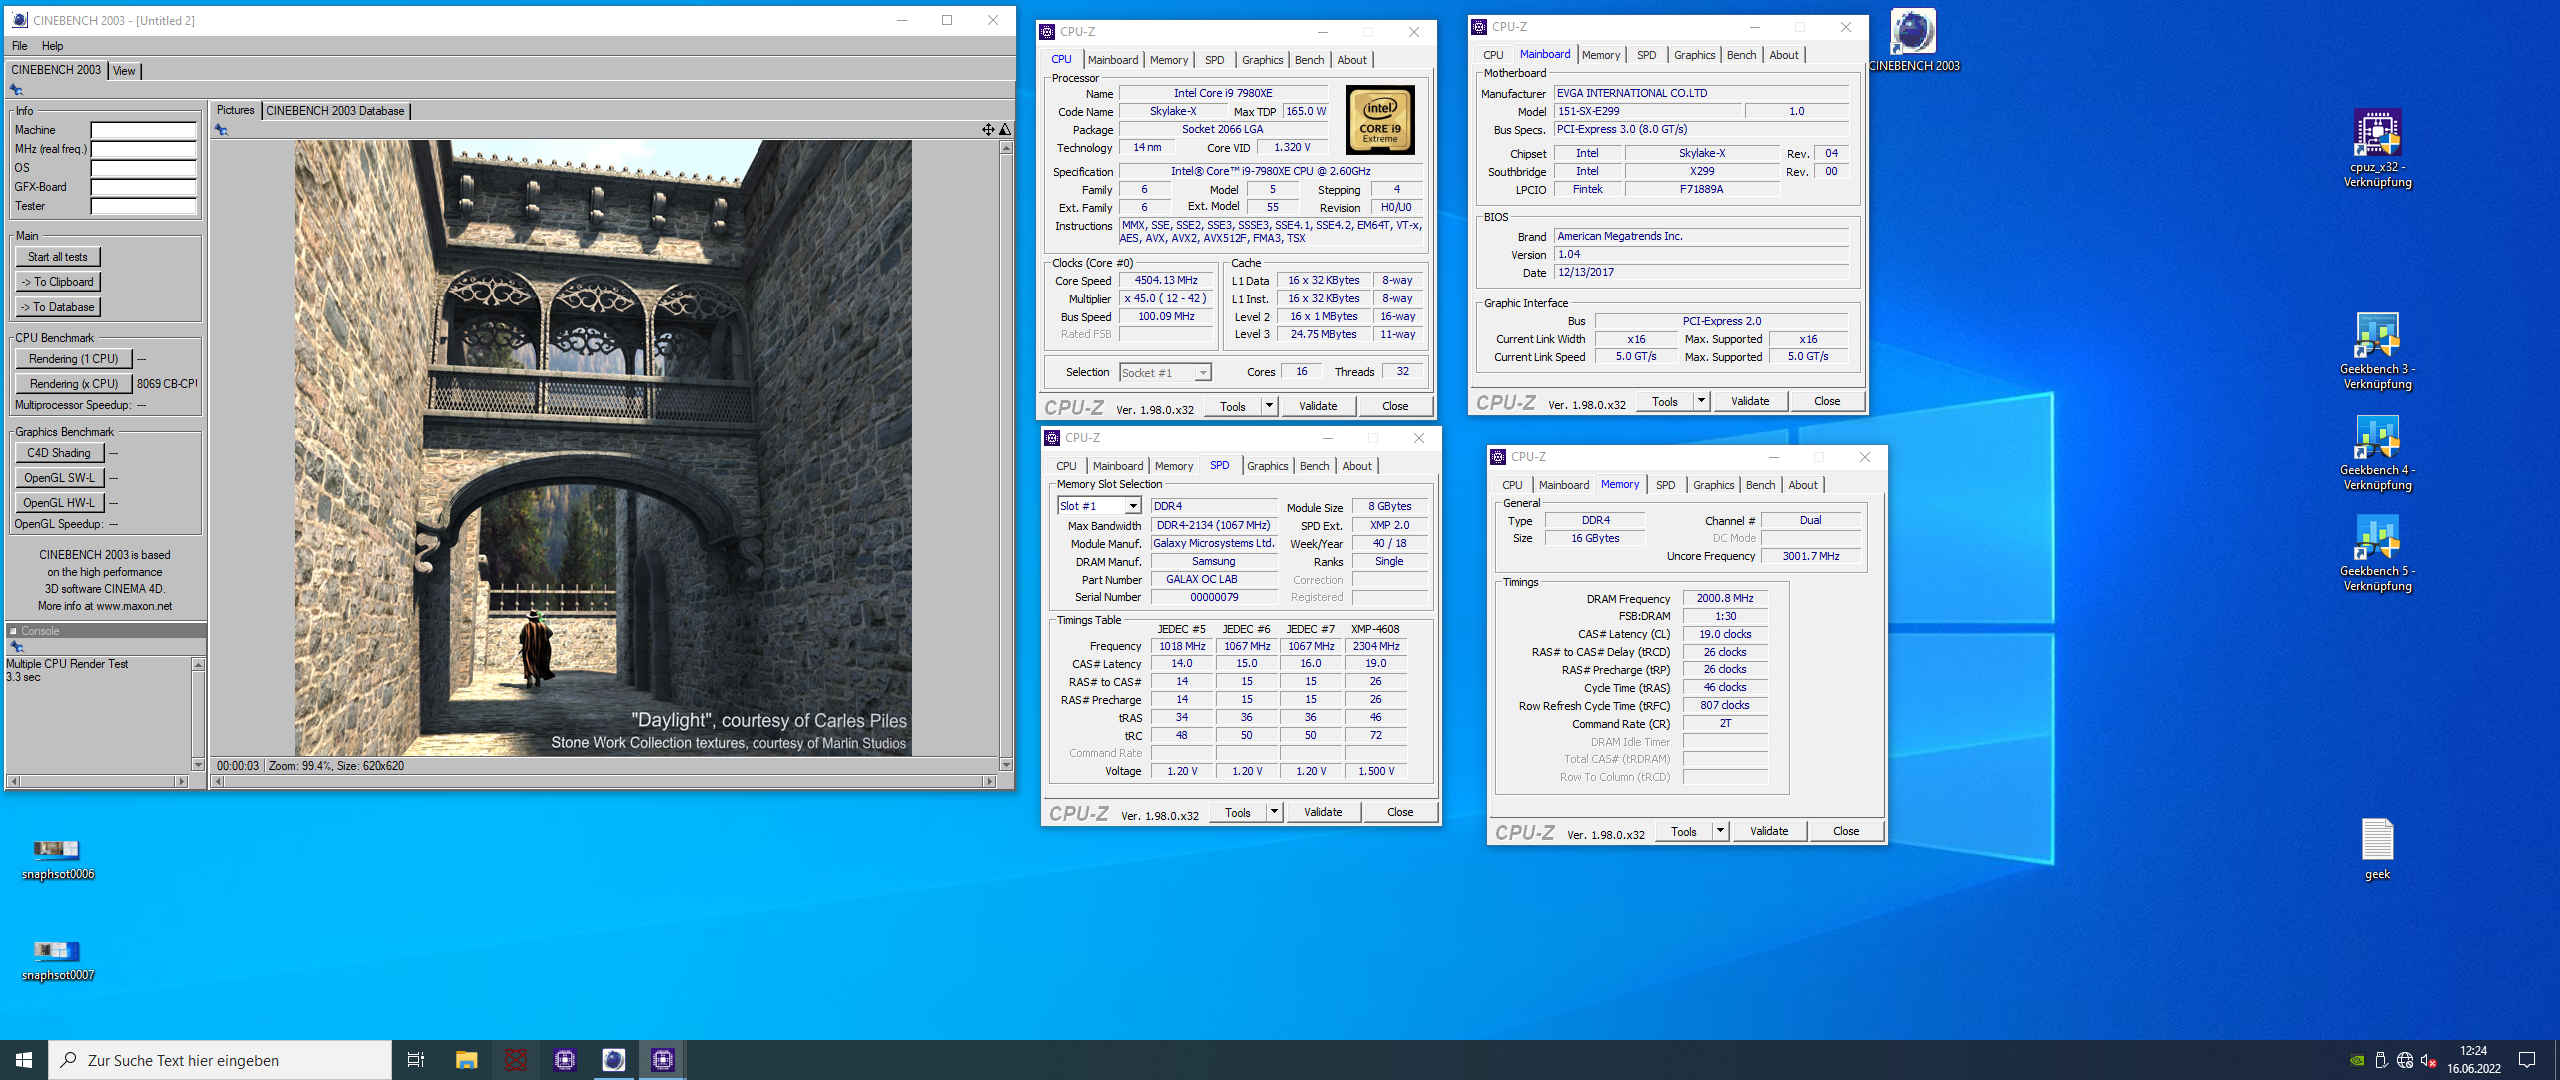
Task: Open Geekbench 3 Verknüpfung icon
Action: point(2377,350)
